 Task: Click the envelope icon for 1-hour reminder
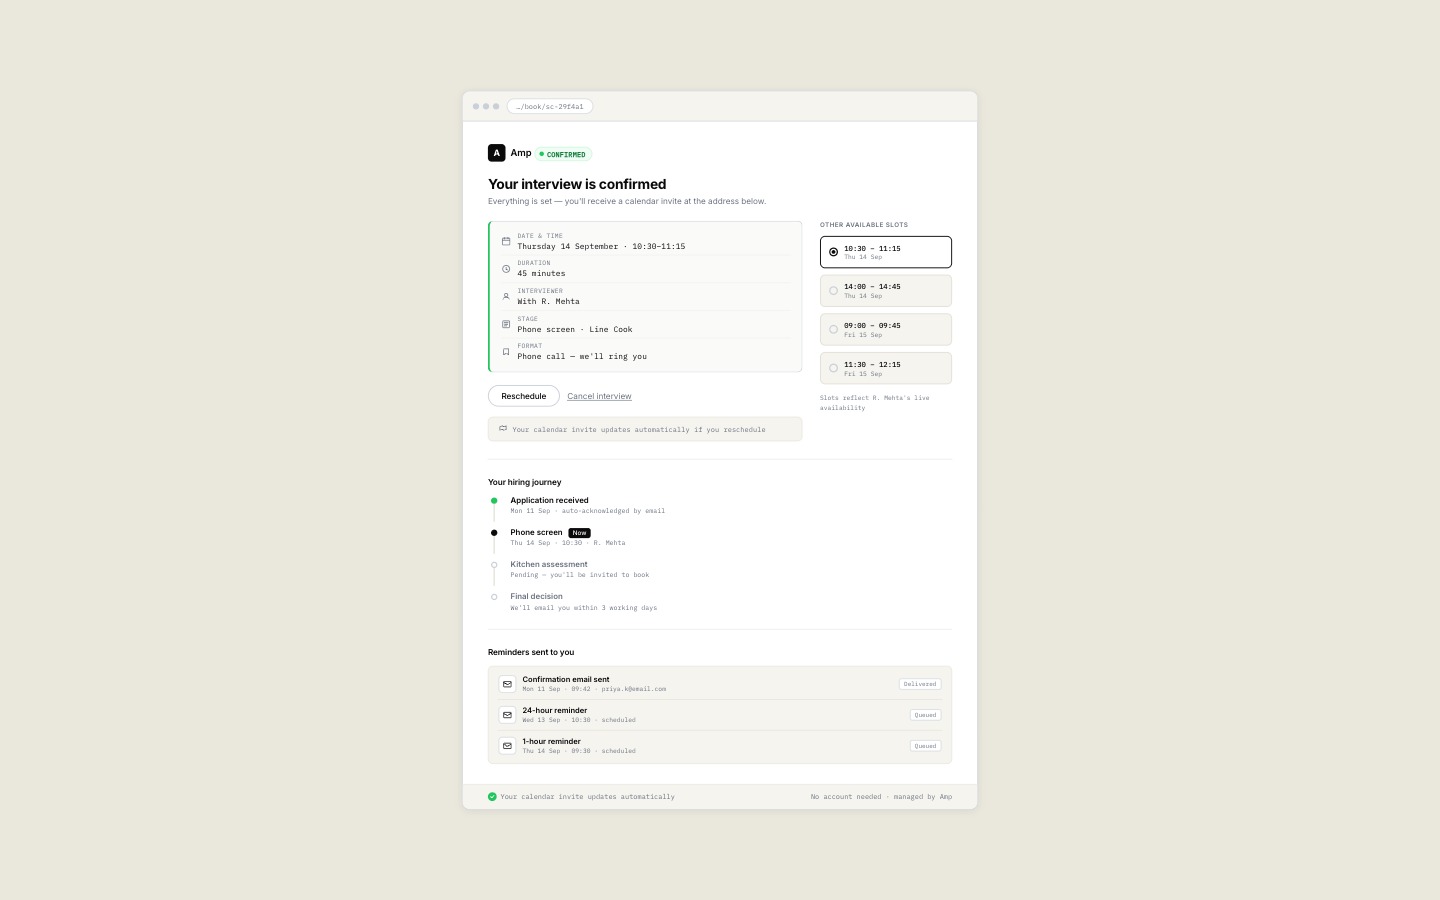pos(507,746)
